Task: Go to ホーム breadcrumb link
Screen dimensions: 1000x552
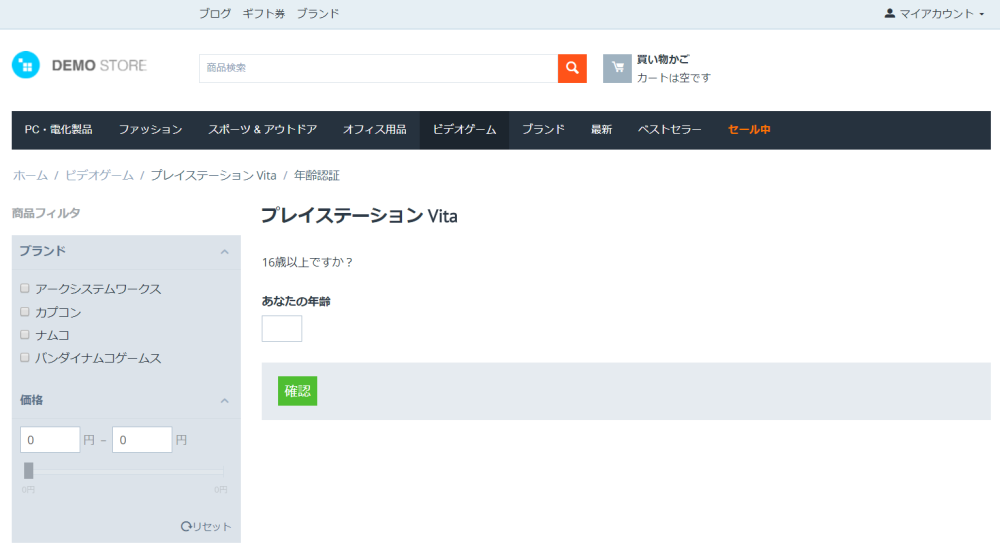Action: (x=31, y=175)
